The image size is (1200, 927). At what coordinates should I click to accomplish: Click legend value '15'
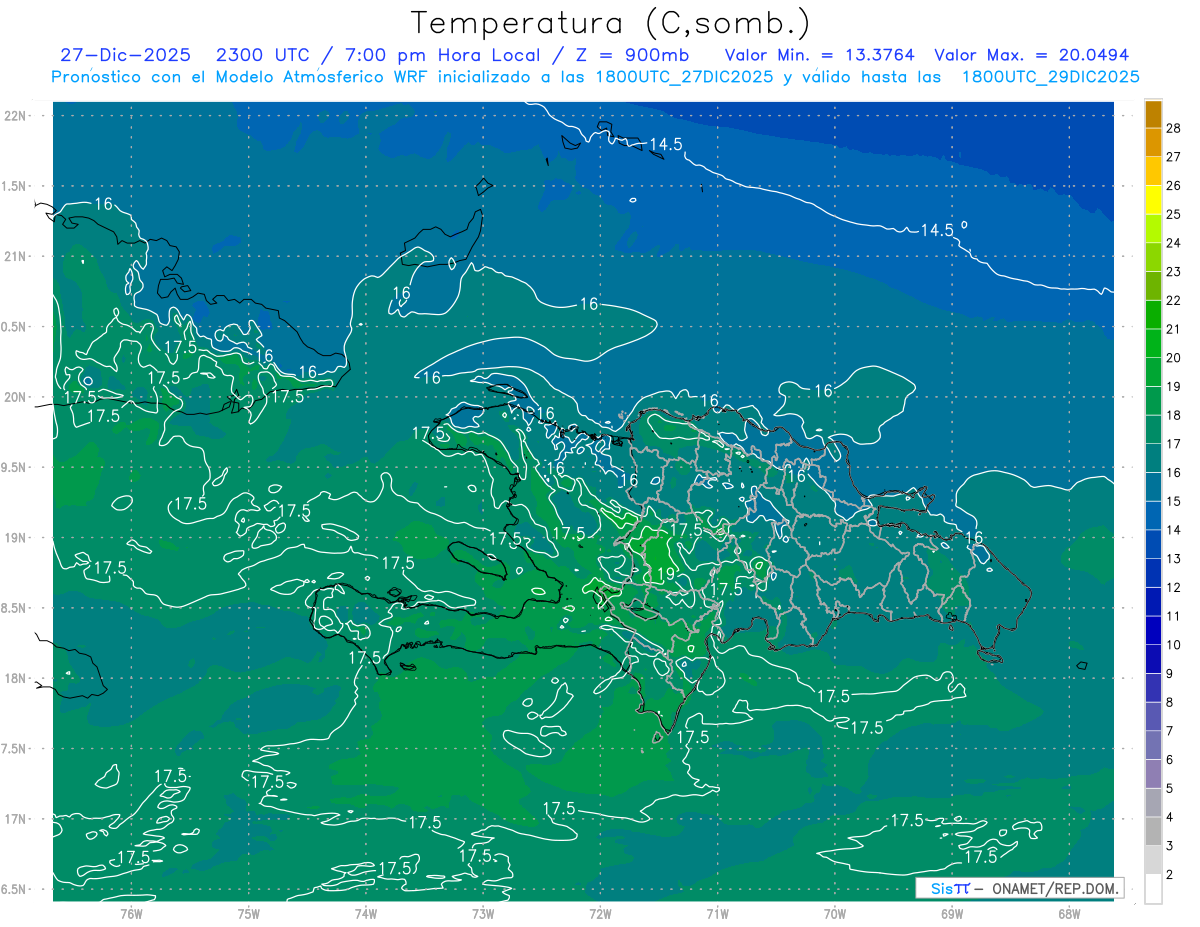1174,501
